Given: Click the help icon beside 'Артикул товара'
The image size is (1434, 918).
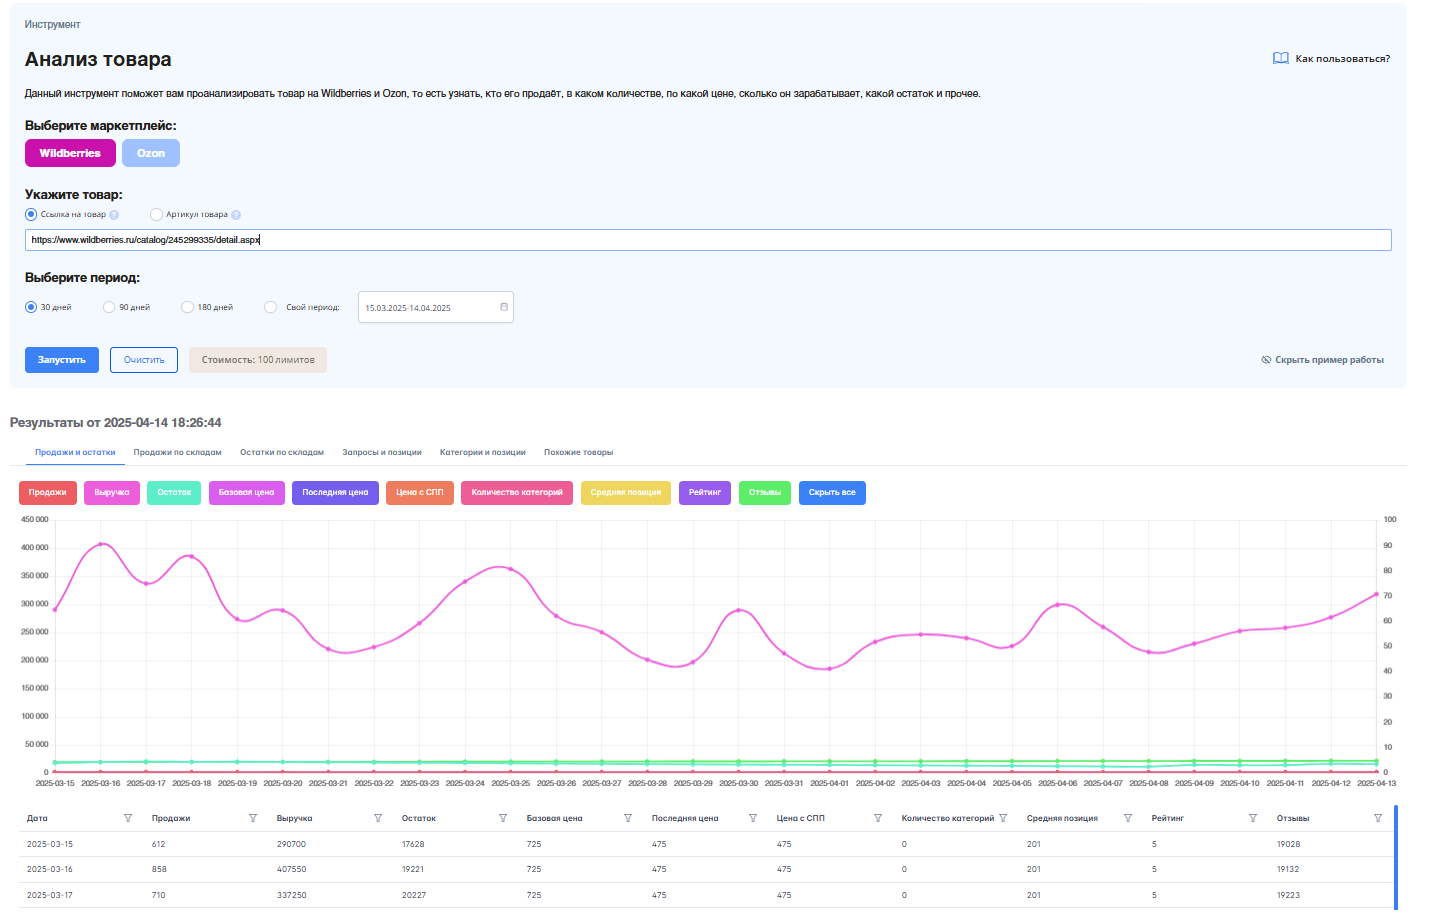Looking at the screenshot, I should pos(236,215).
